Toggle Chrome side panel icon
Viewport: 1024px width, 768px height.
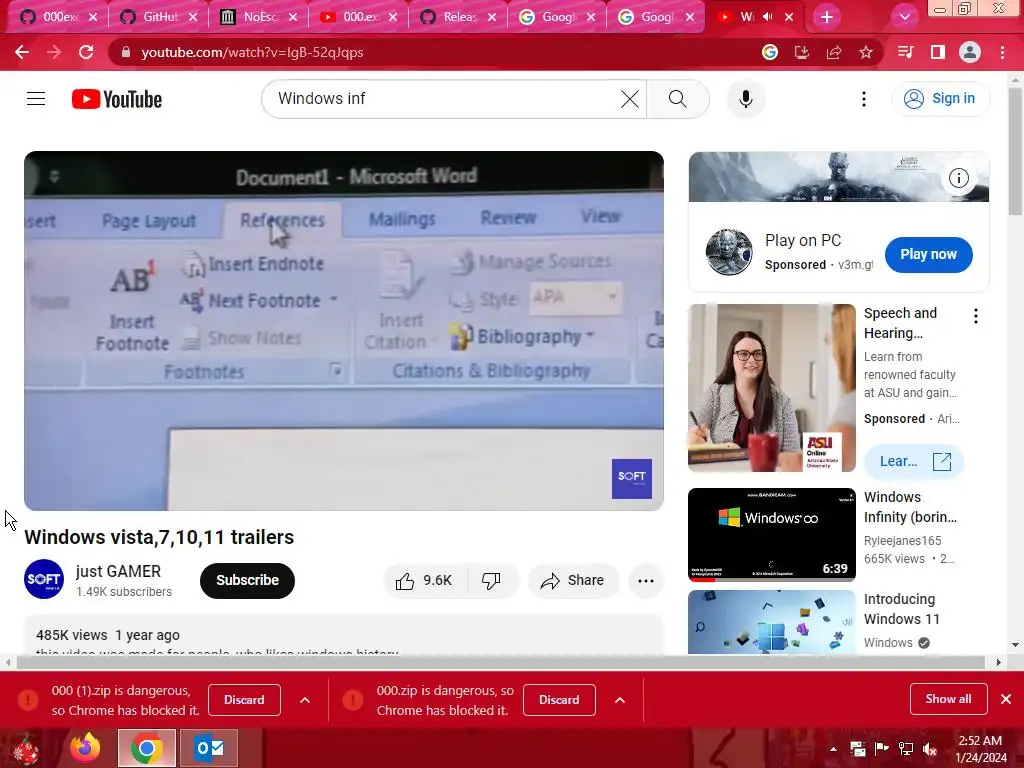point(938,52)
